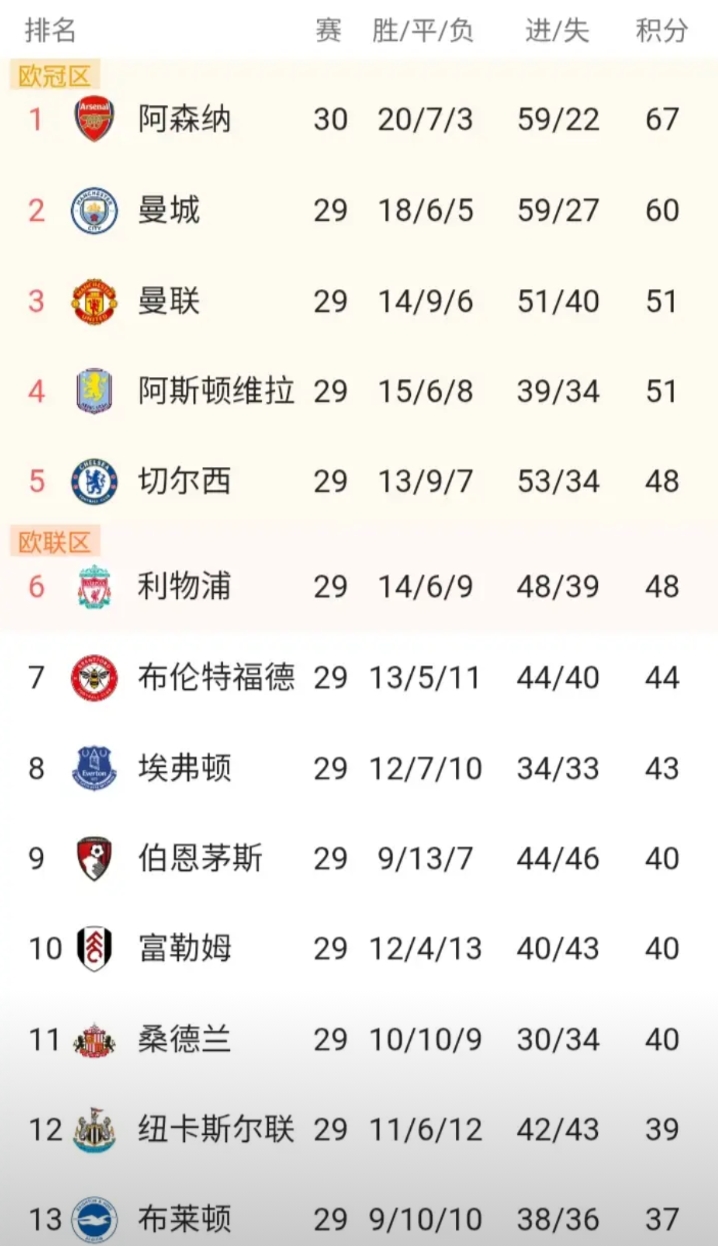Screen dimensions: 718x1246
Task: Click the 排名 column header
Action: tap(50, 31)
